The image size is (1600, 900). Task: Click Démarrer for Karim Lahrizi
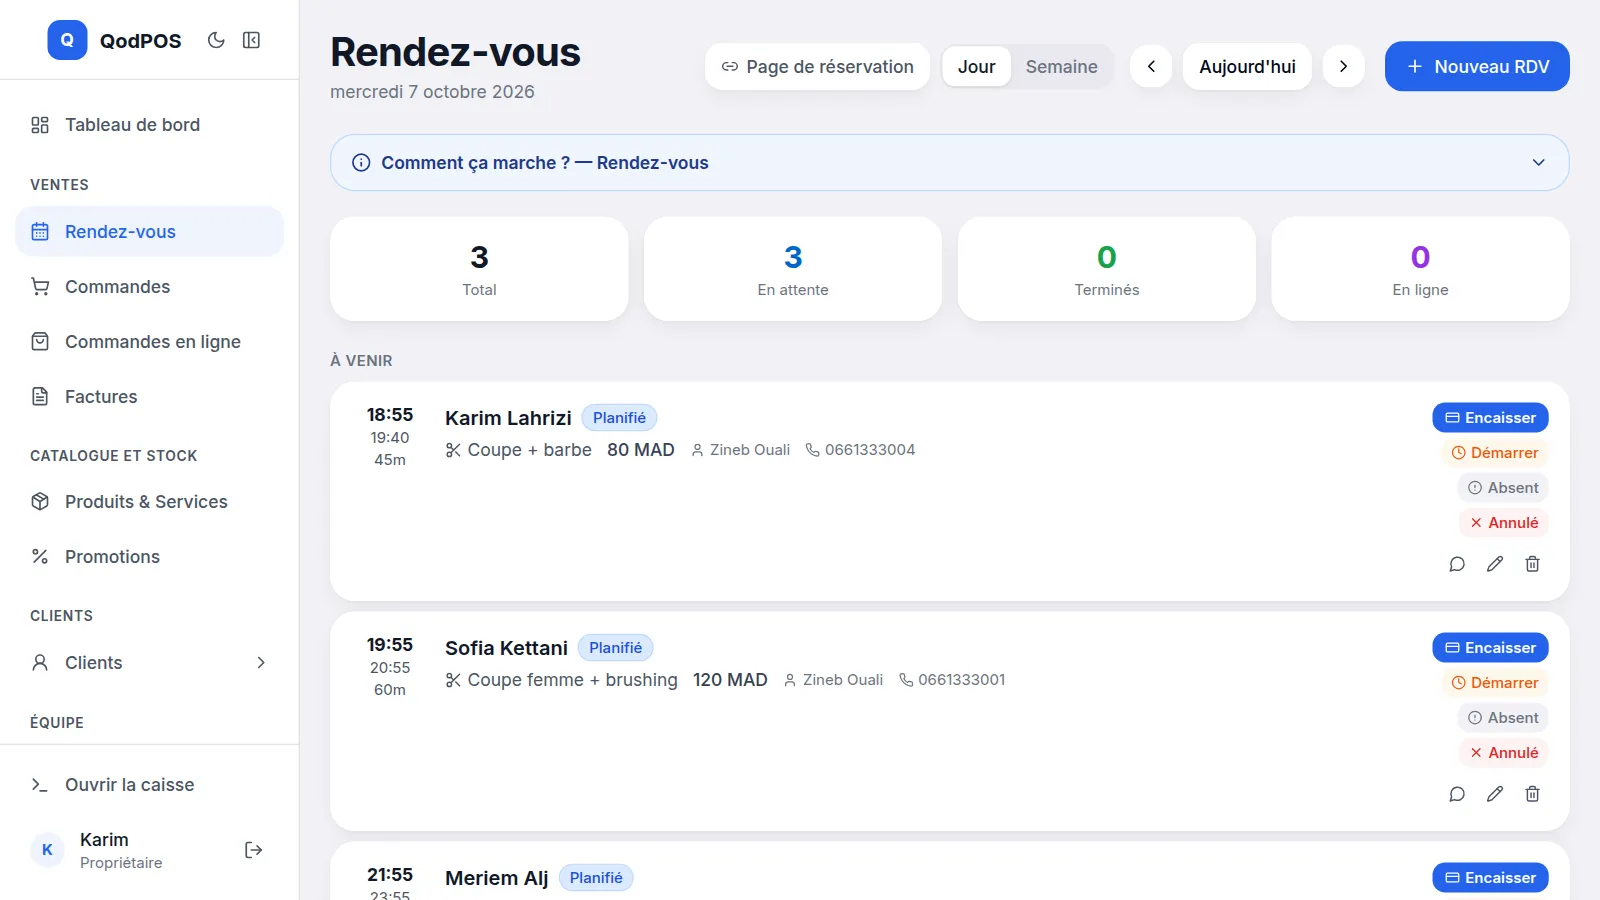pos(1495,453)
